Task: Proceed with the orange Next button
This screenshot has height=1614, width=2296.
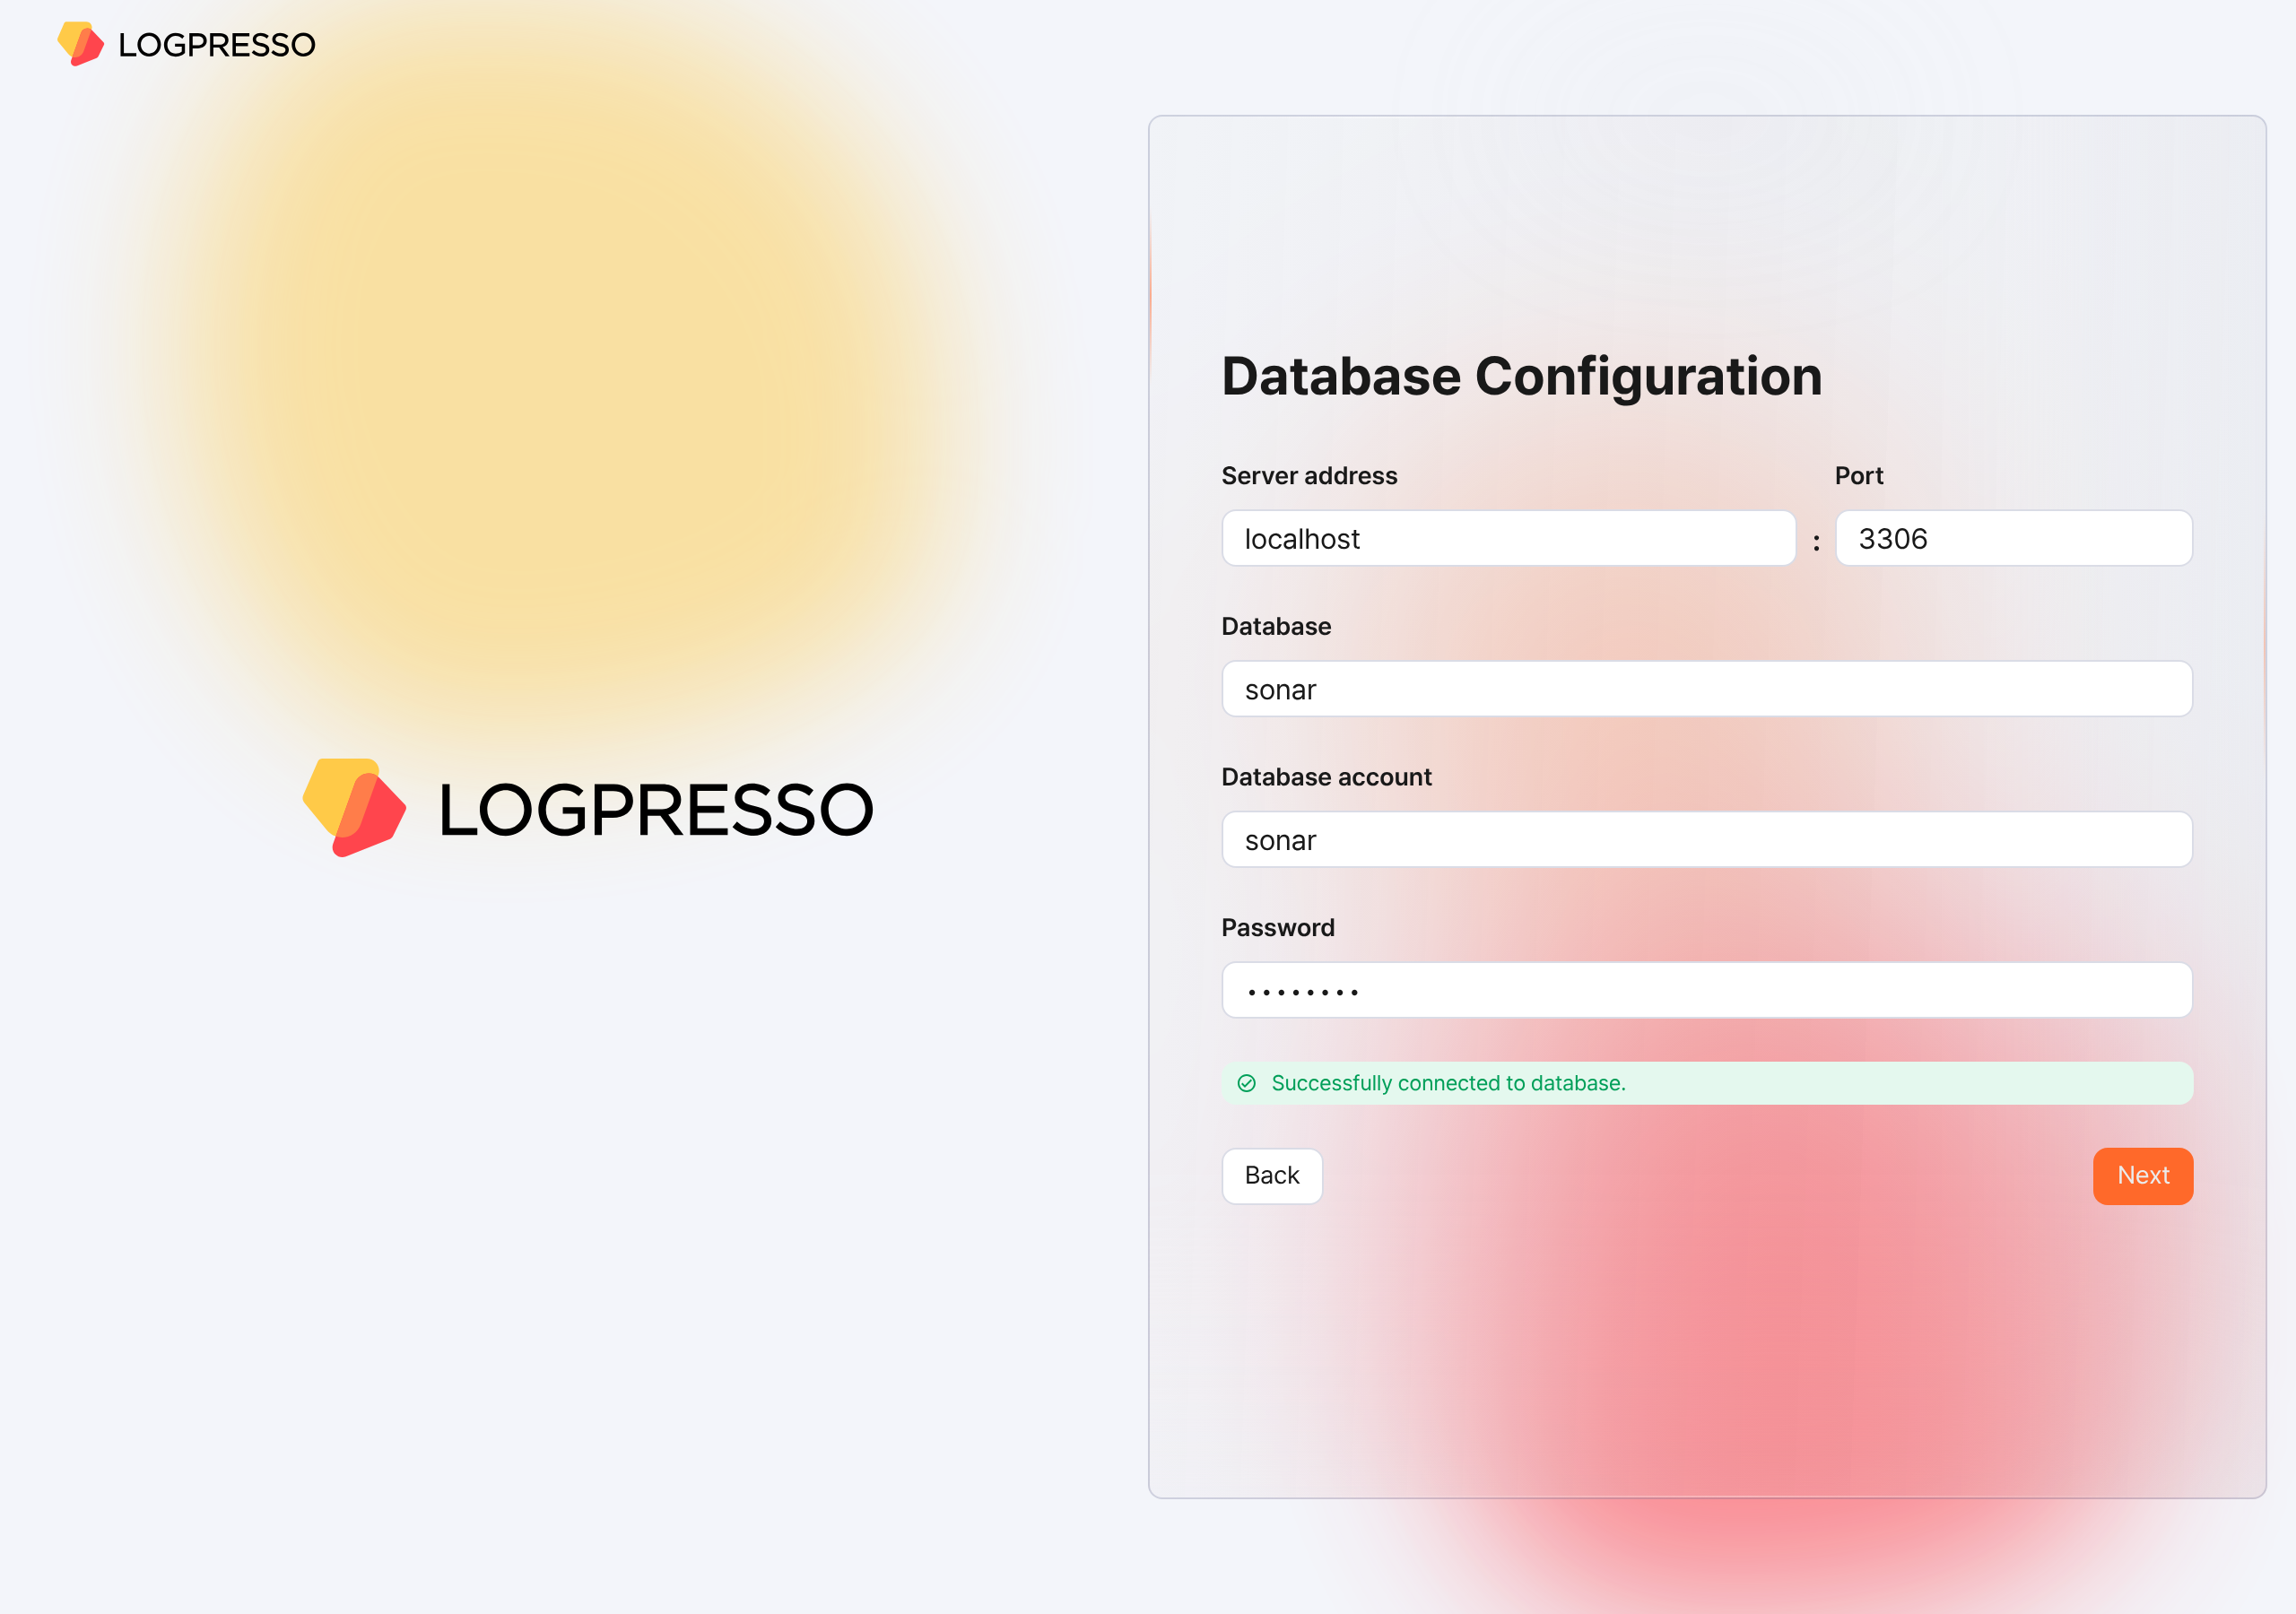Action: click(2143, 1176)
